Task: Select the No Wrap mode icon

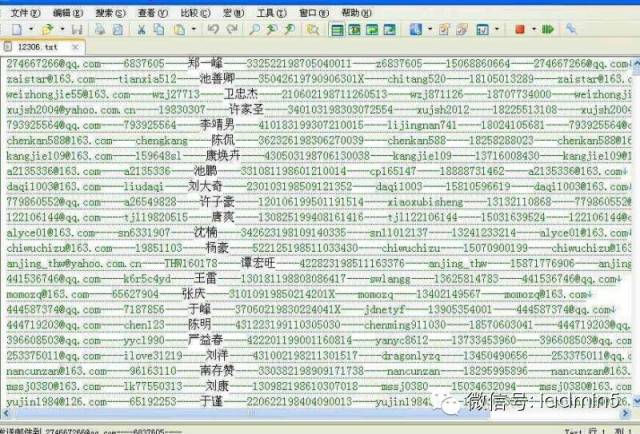Action: [338, 30]
